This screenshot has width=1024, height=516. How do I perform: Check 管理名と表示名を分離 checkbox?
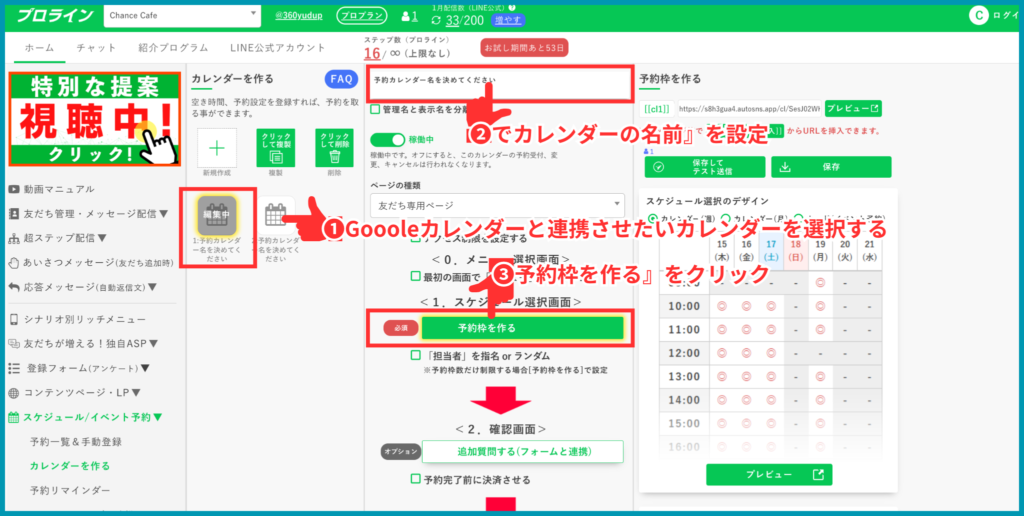tap(375, 109)
